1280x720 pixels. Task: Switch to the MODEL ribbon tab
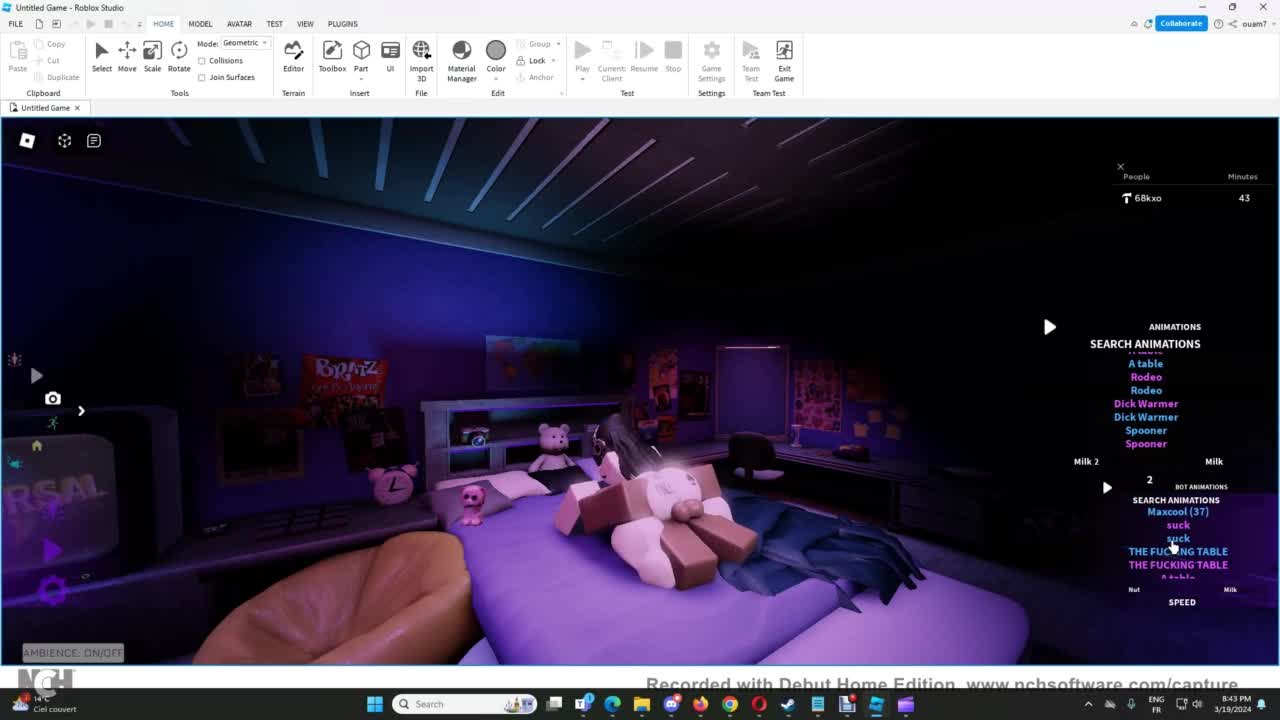[200, 24]
